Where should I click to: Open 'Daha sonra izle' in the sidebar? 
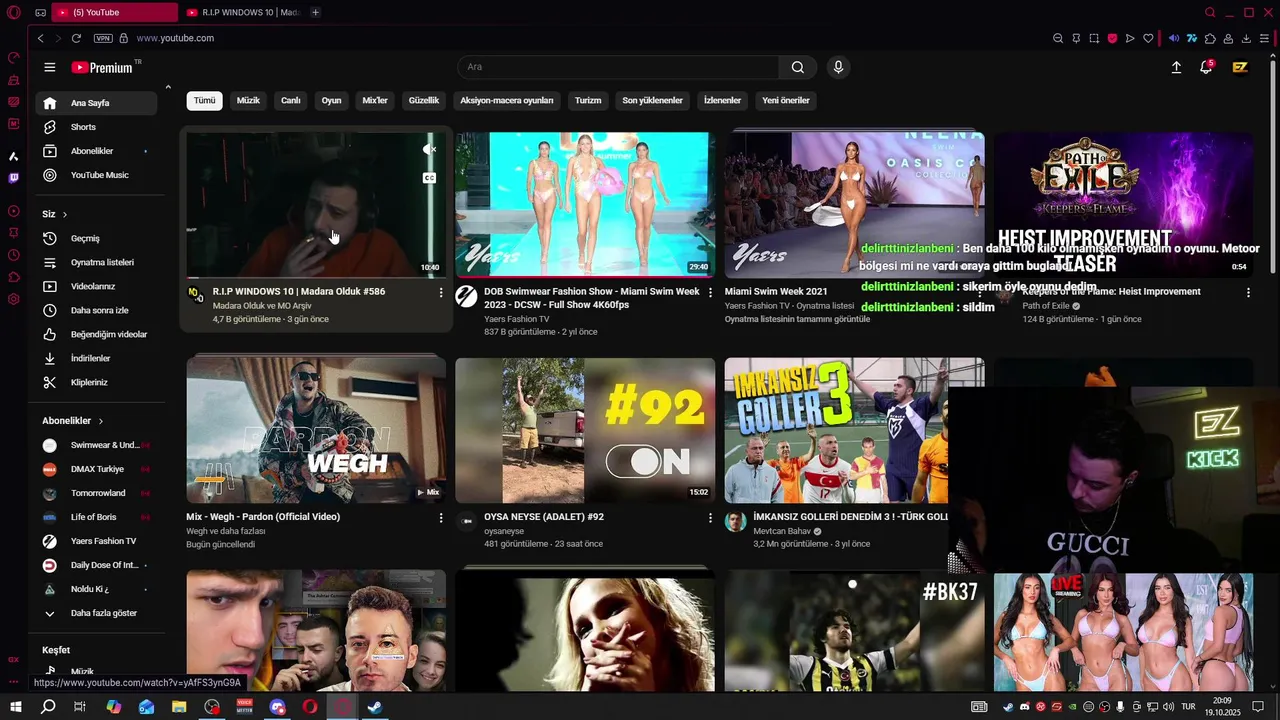[96, 310]
